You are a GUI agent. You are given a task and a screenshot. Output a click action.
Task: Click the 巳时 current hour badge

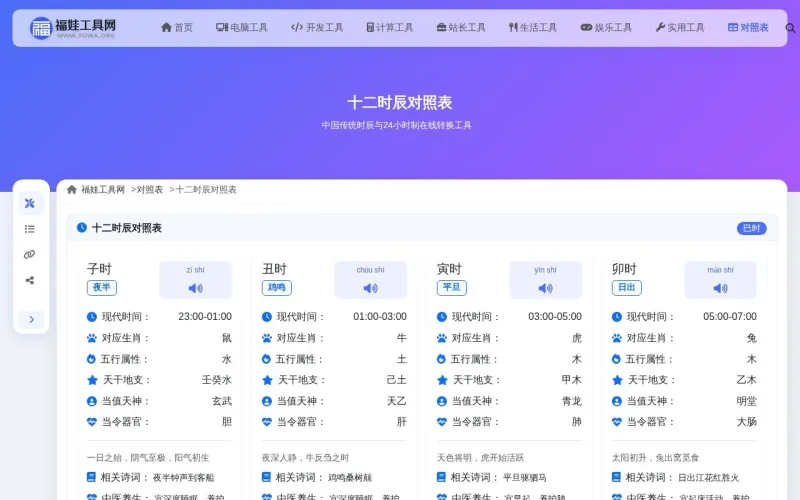click(x=752, y=228)
